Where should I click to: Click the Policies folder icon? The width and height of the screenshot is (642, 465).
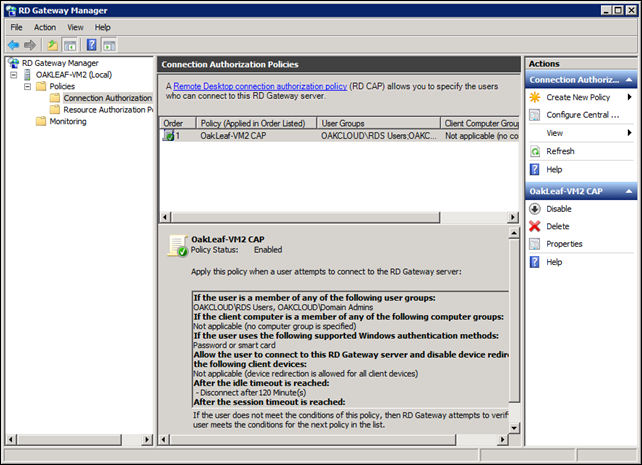tap(41, 86)
